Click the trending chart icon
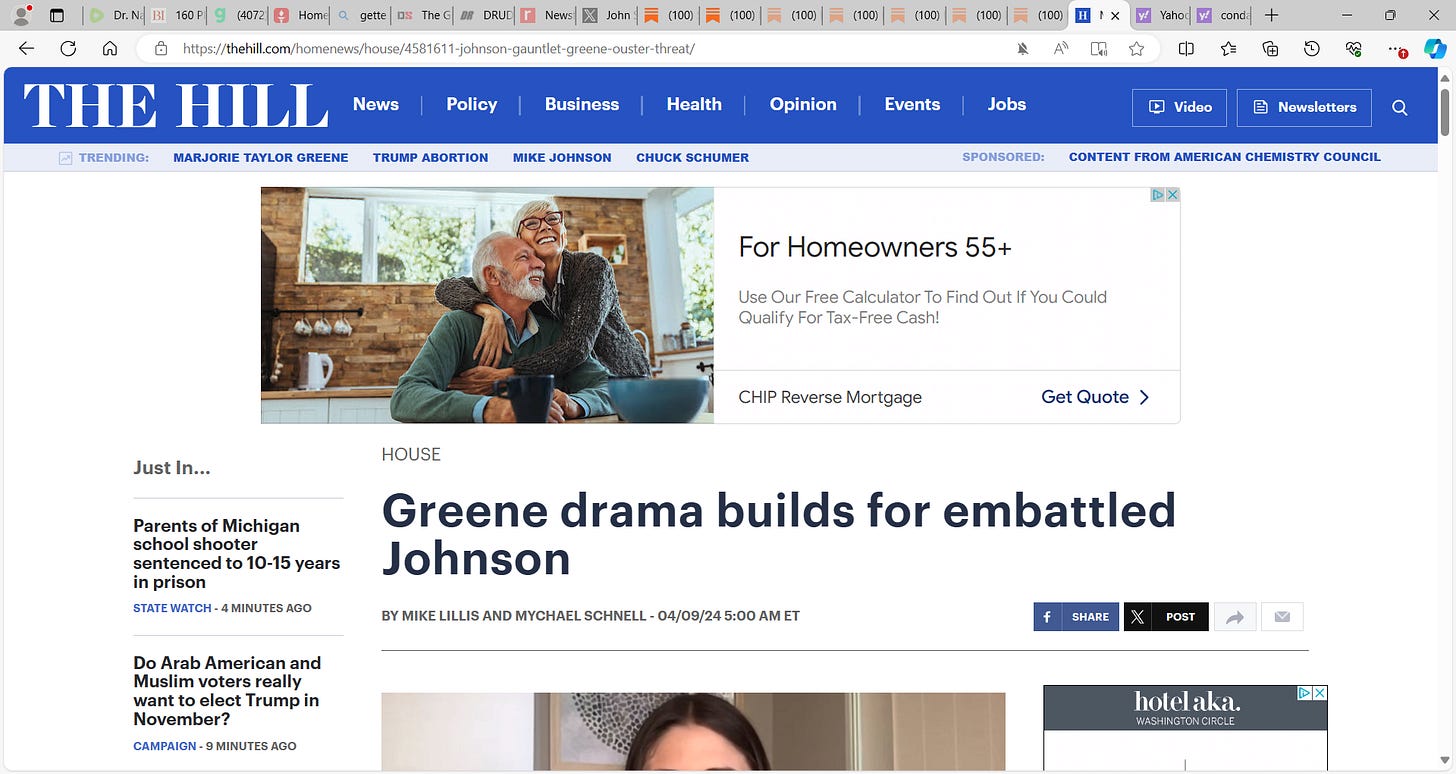The height and width of the screenshot is (774, 1456). coord(65,157)
